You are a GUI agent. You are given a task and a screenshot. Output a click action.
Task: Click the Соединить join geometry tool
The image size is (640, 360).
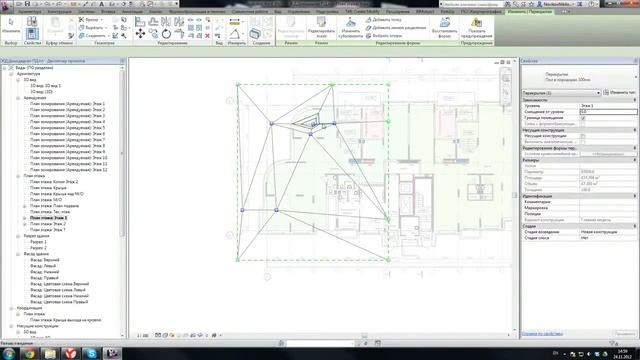[93, 36]
